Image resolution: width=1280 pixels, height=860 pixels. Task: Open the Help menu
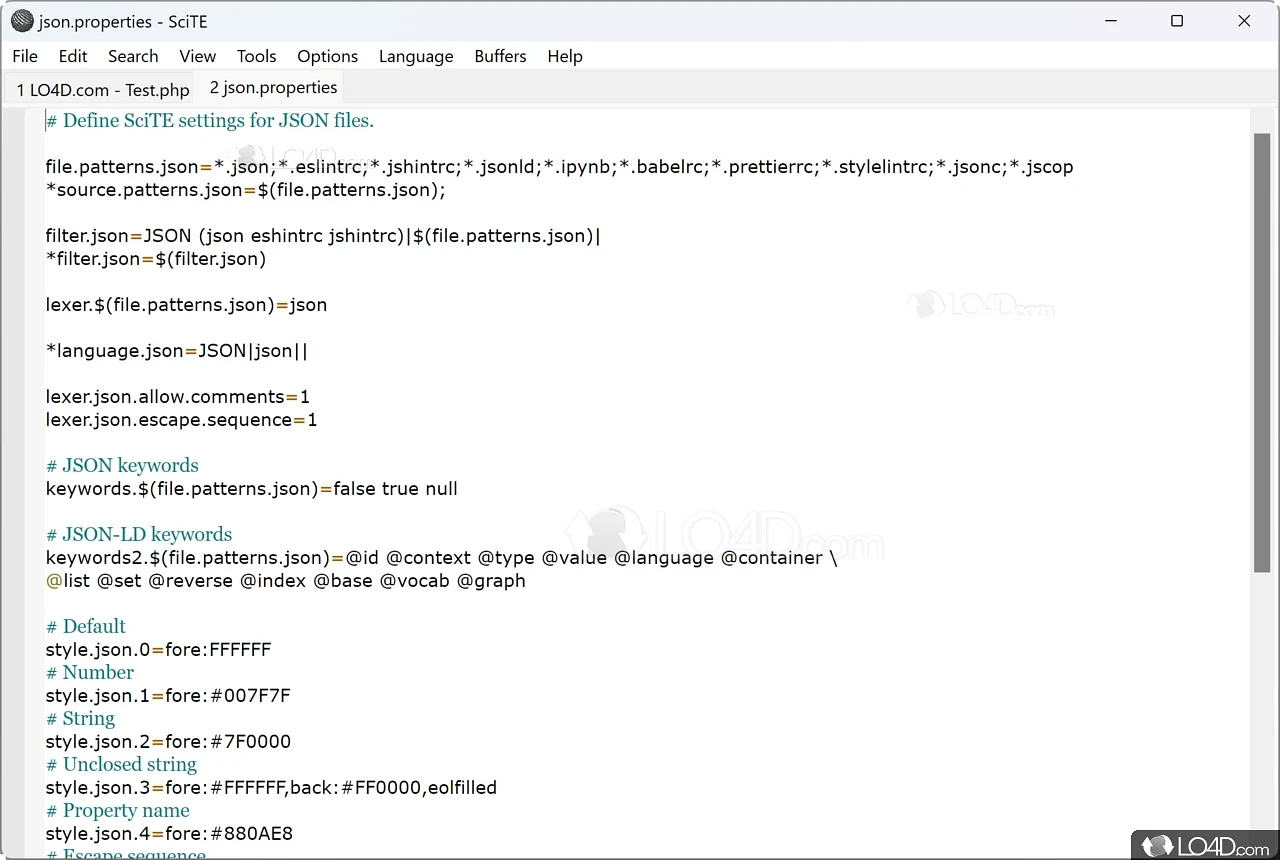click(x=565, y=56)
